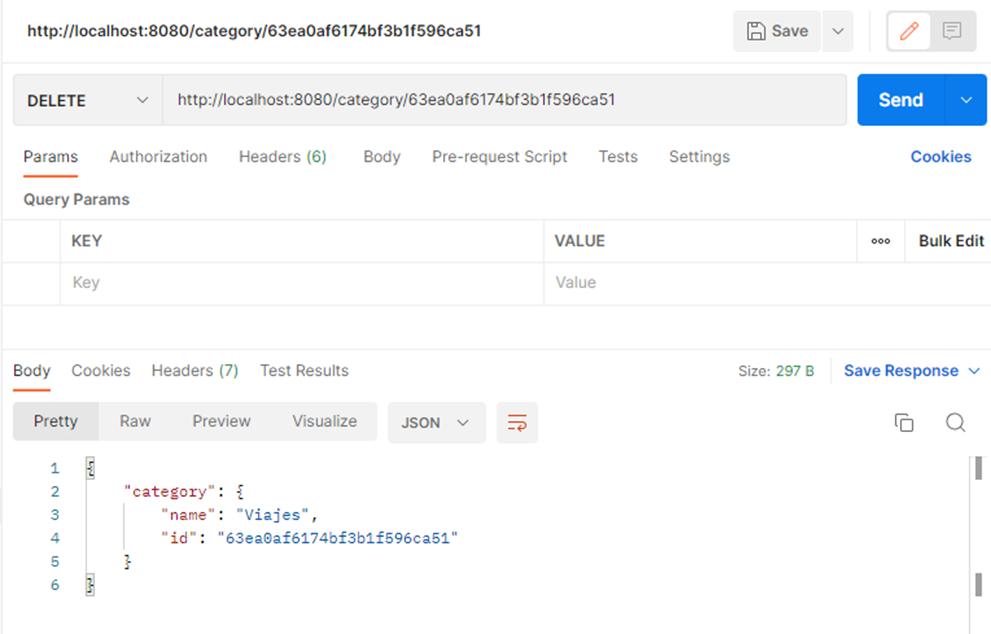Click the query param Key input field
Screen dimensions: 991x634
(x=300, y=283)
